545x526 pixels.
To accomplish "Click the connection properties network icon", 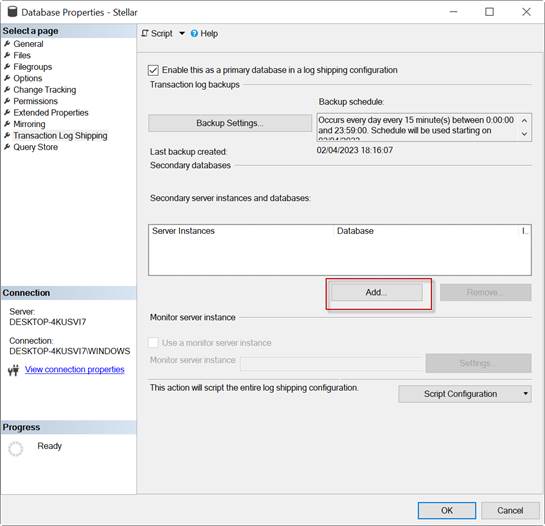I will click(x=14, y=370).
